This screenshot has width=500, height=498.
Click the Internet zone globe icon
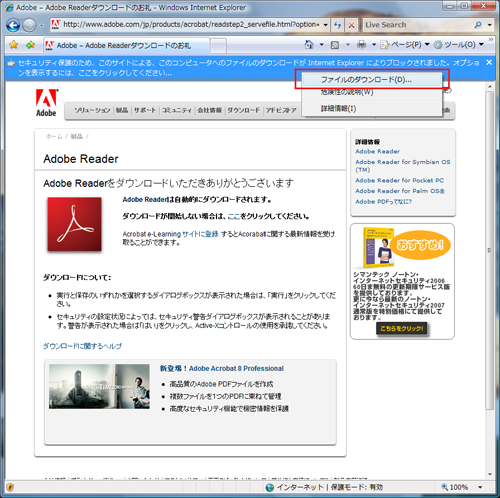(x=270, y=487)
